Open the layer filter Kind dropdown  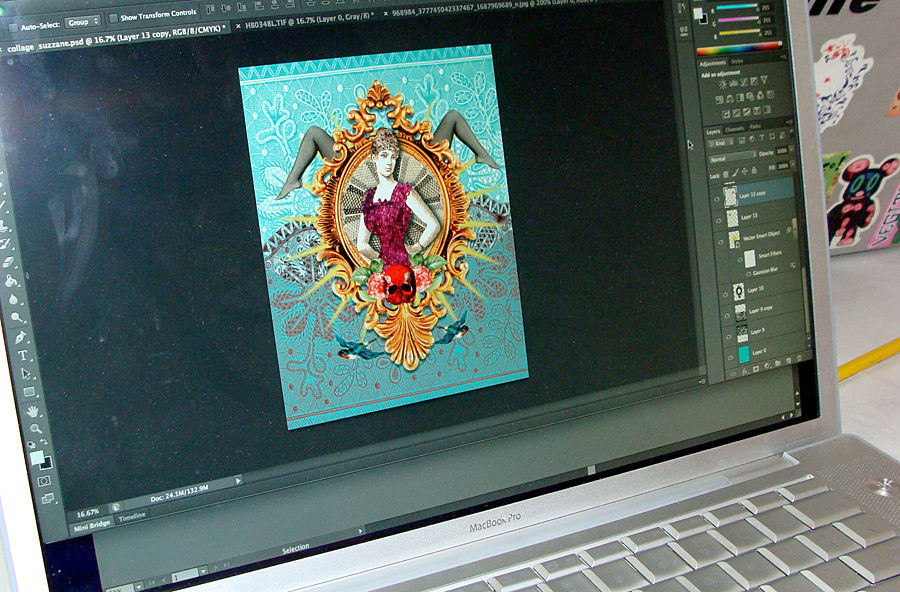pos(721,143)
